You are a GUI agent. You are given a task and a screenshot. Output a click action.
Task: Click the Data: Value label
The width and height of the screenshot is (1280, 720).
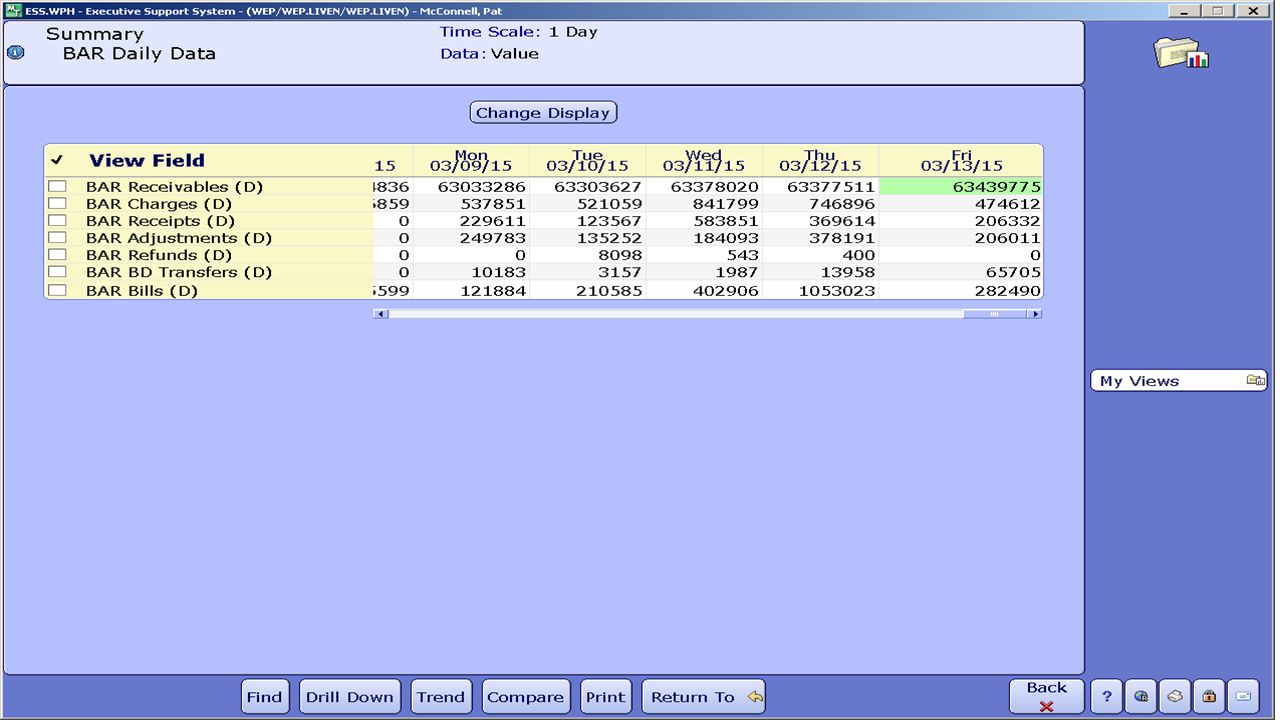coord(489,54)
